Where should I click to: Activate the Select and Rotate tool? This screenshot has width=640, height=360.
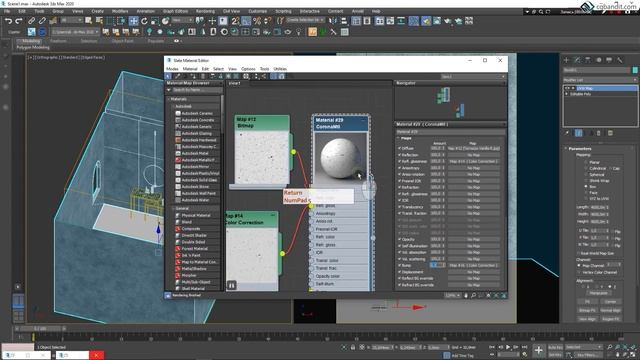coord(144,21)
